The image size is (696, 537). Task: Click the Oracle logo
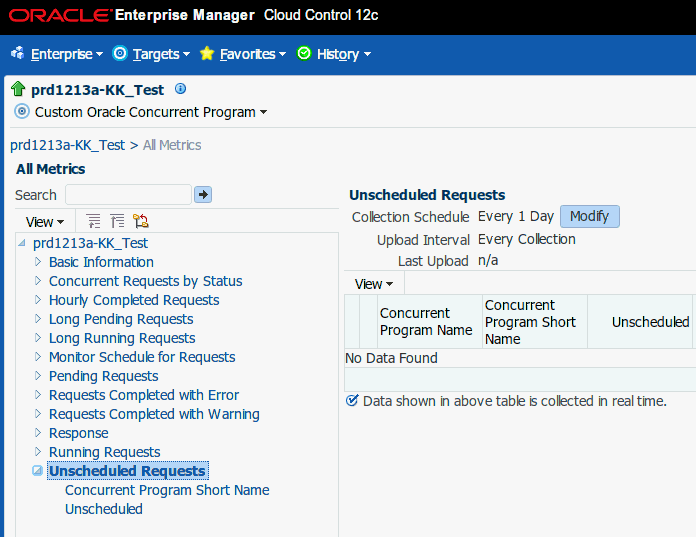60,16
